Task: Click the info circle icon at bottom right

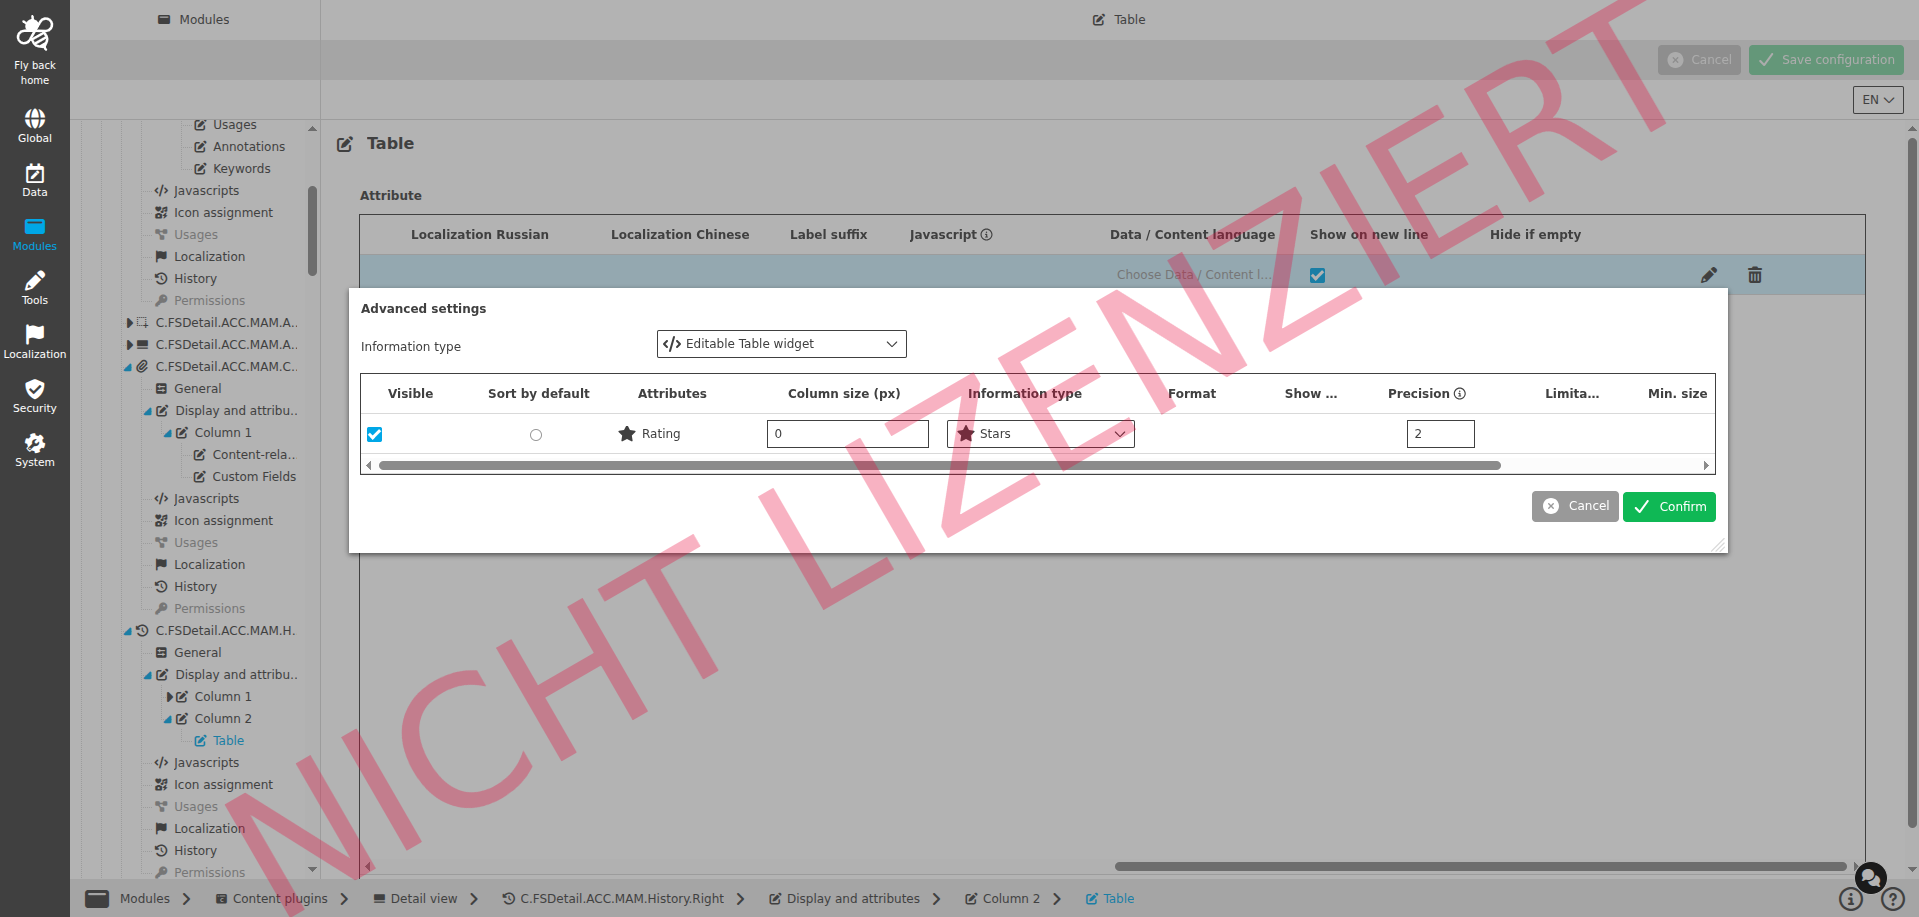Action: pyautogui.click(x=1851, y=899)
